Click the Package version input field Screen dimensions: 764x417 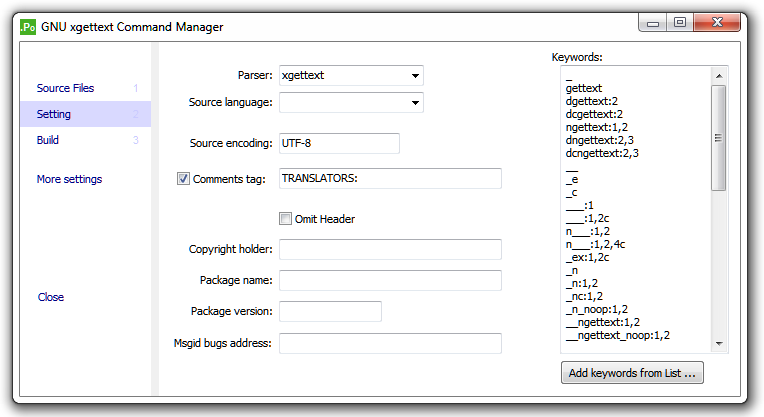tap(330, 311)
